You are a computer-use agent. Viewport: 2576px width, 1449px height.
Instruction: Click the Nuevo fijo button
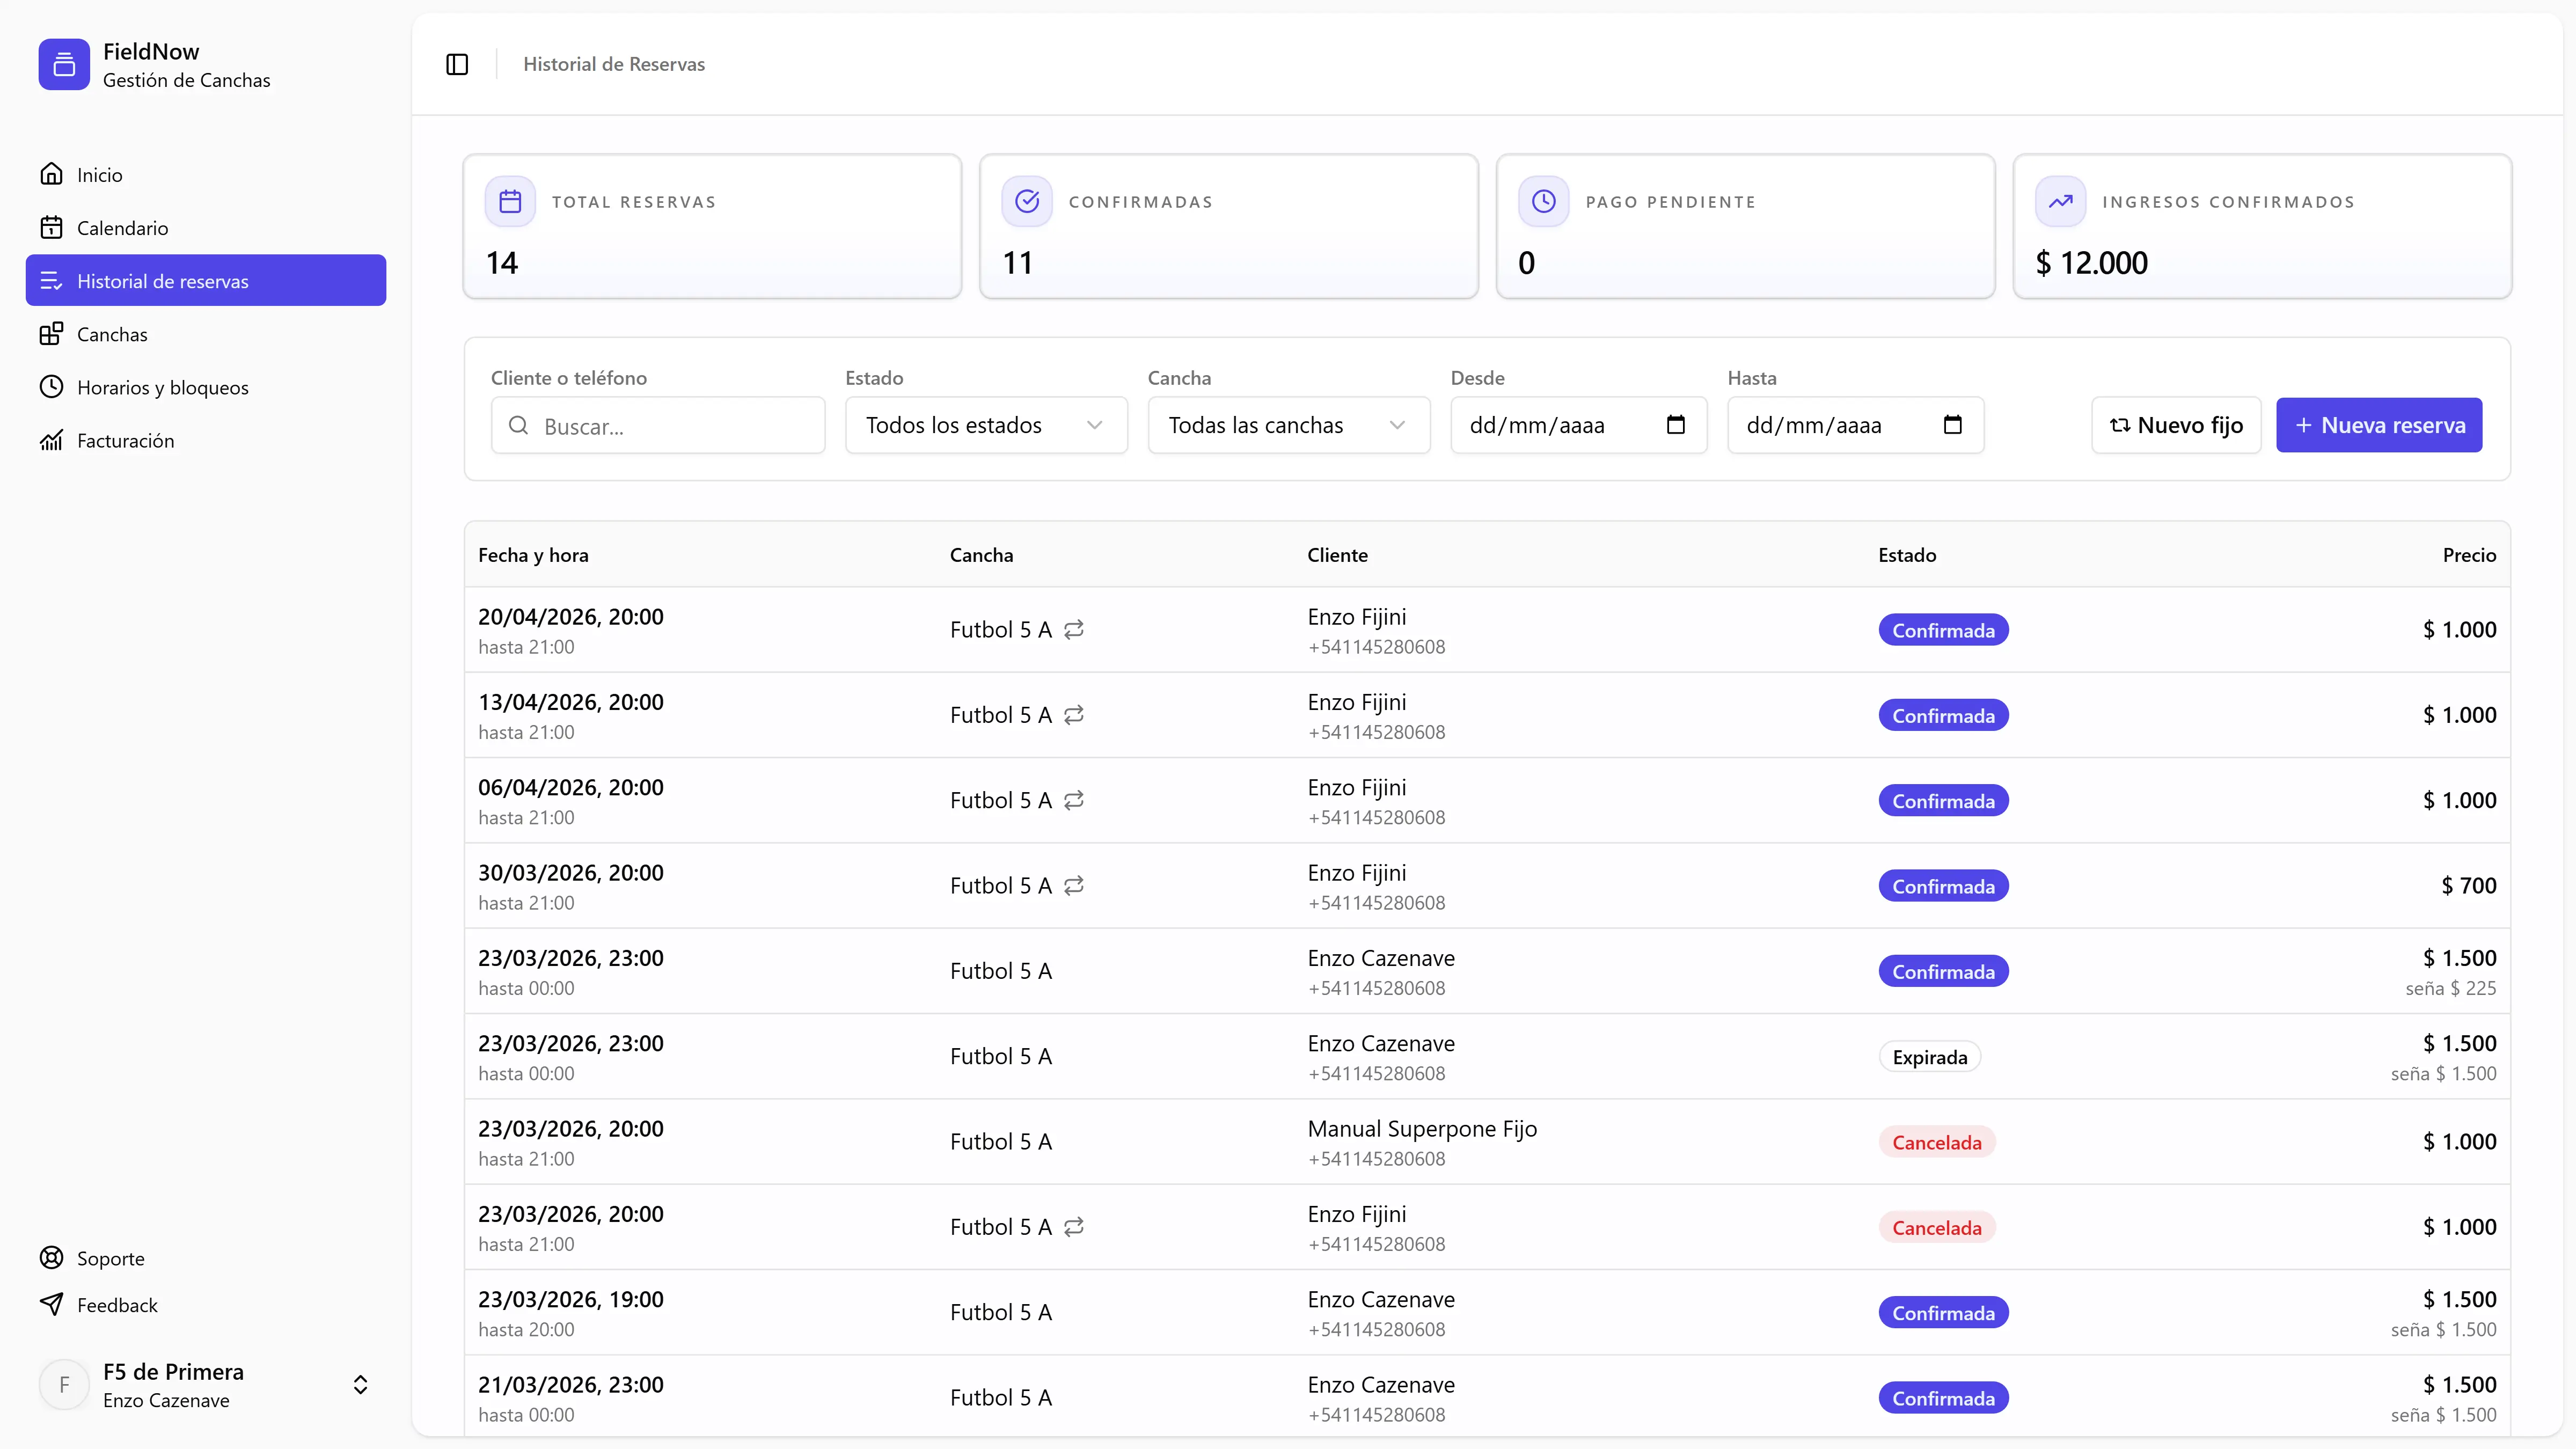(2175, 425)
